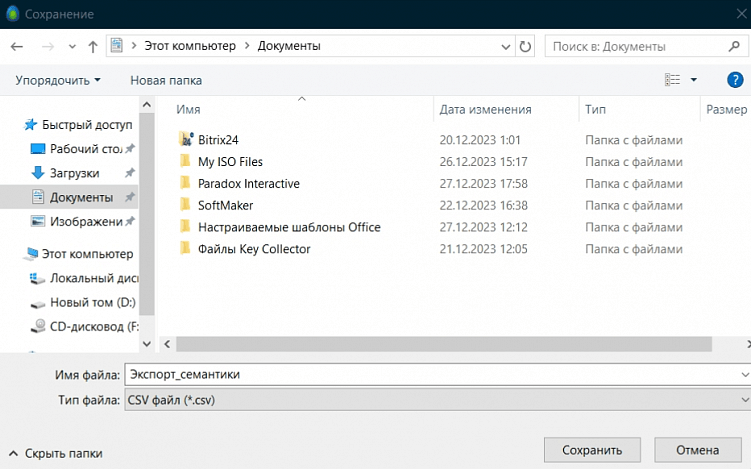Click the date '20.12.2023 1:01'
The width and height of the screenshot is (751, 469).
[480, 140]
